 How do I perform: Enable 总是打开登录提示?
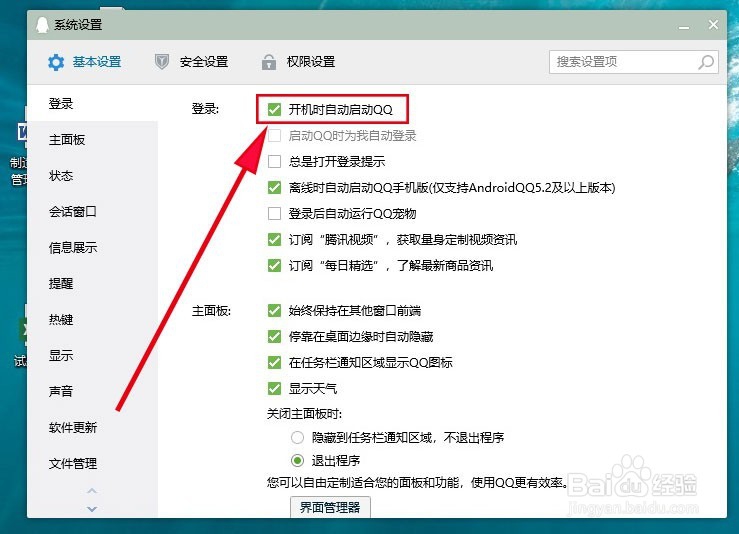(x=274, y=162)
